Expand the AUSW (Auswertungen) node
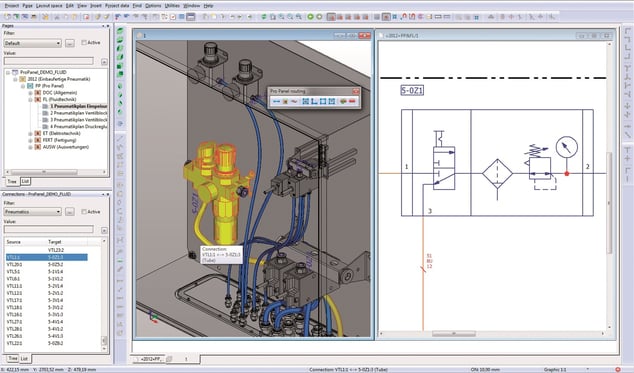Viewport: 634px width, 373px height. 30,147
